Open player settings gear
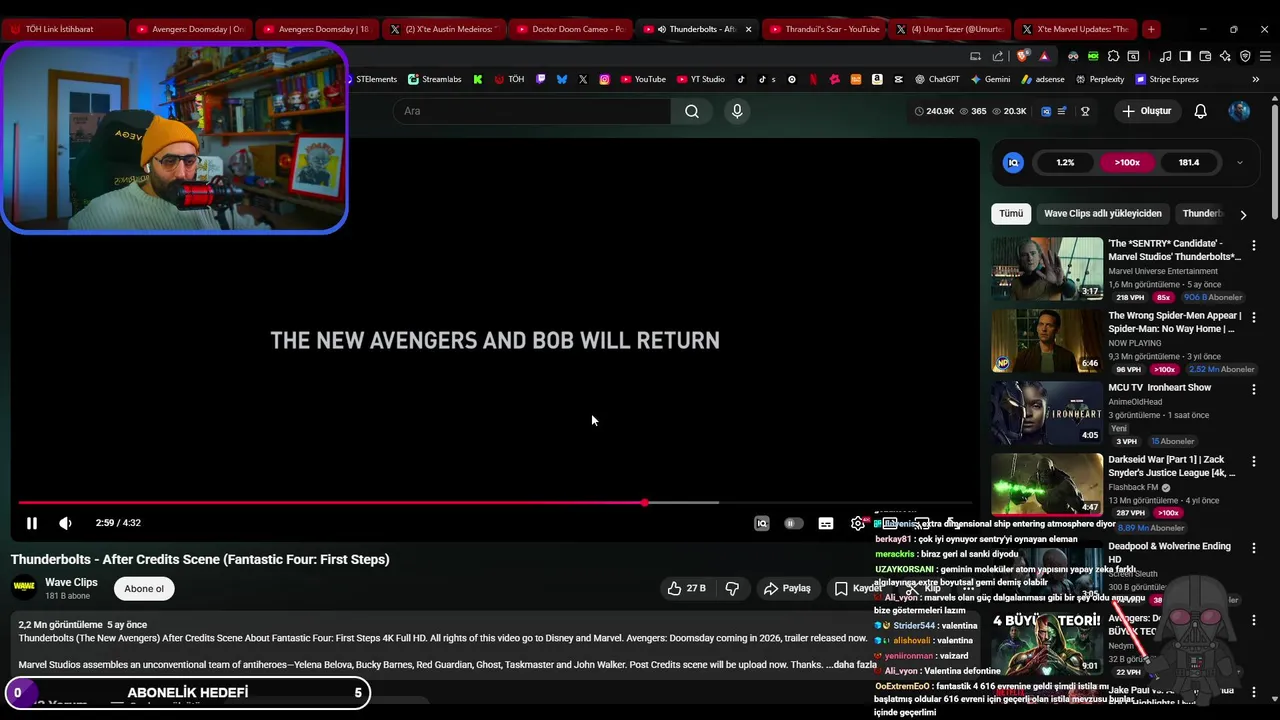Screen dimensions: 1280x720 click(858, 523)
